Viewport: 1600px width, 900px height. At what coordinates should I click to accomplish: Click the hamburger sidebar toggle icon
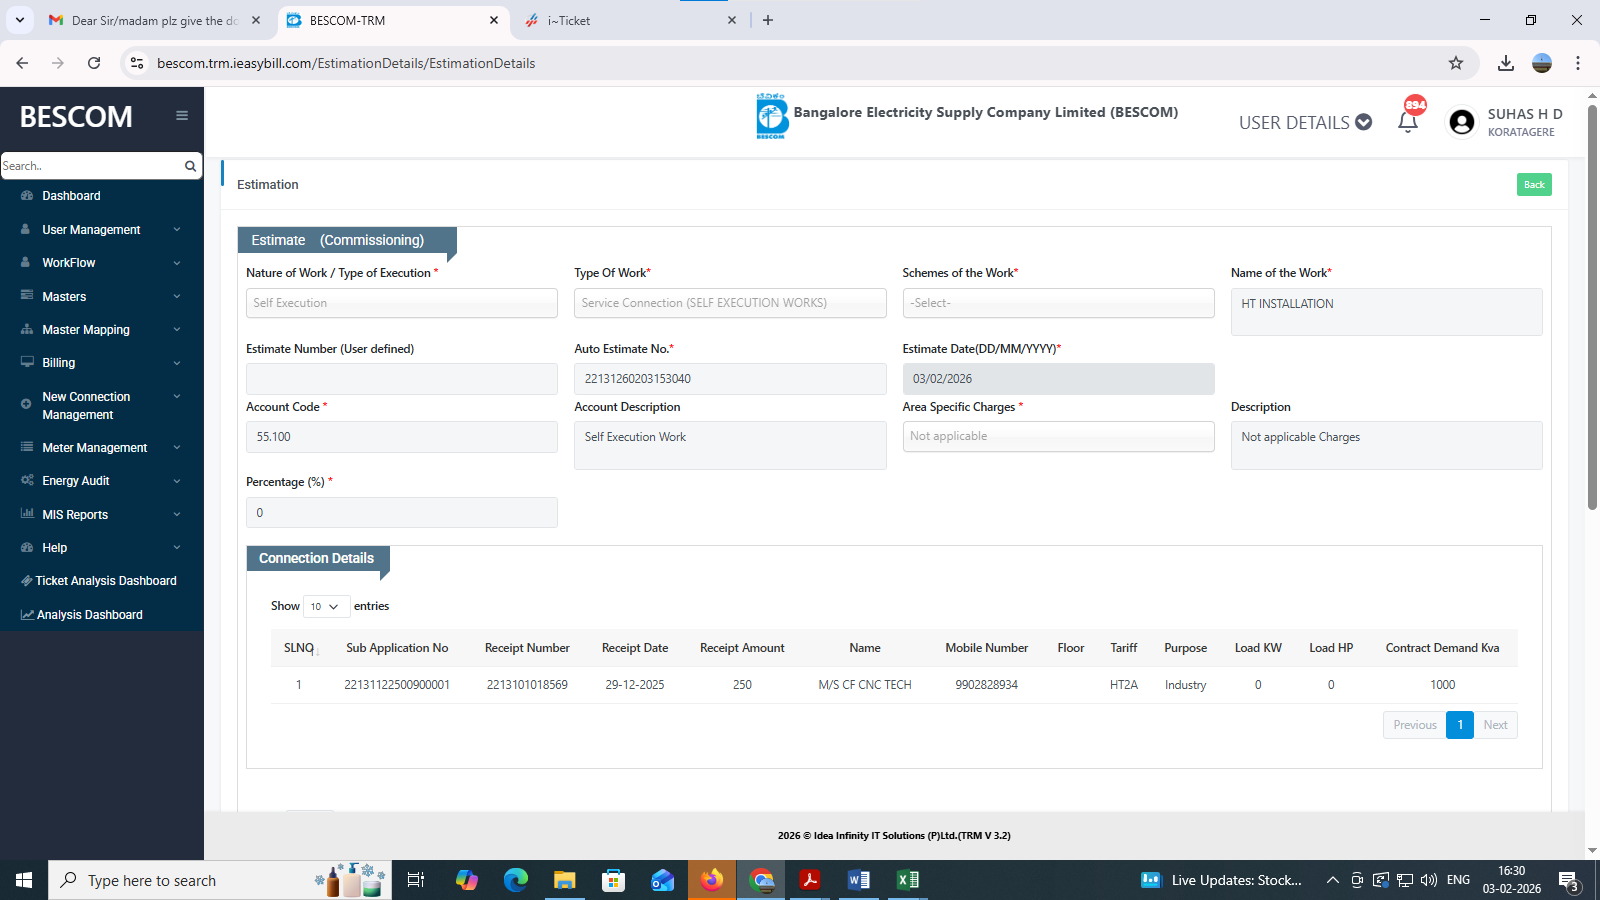point(182,116)
